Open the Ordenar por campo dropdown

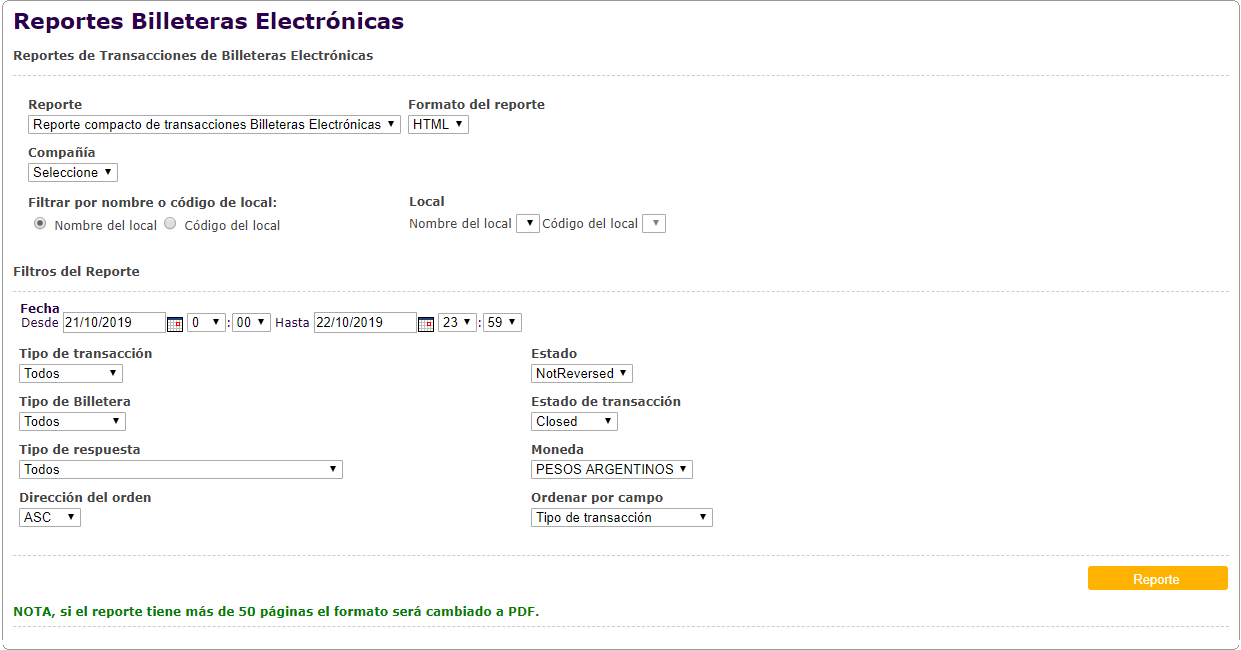pos(622,518)
